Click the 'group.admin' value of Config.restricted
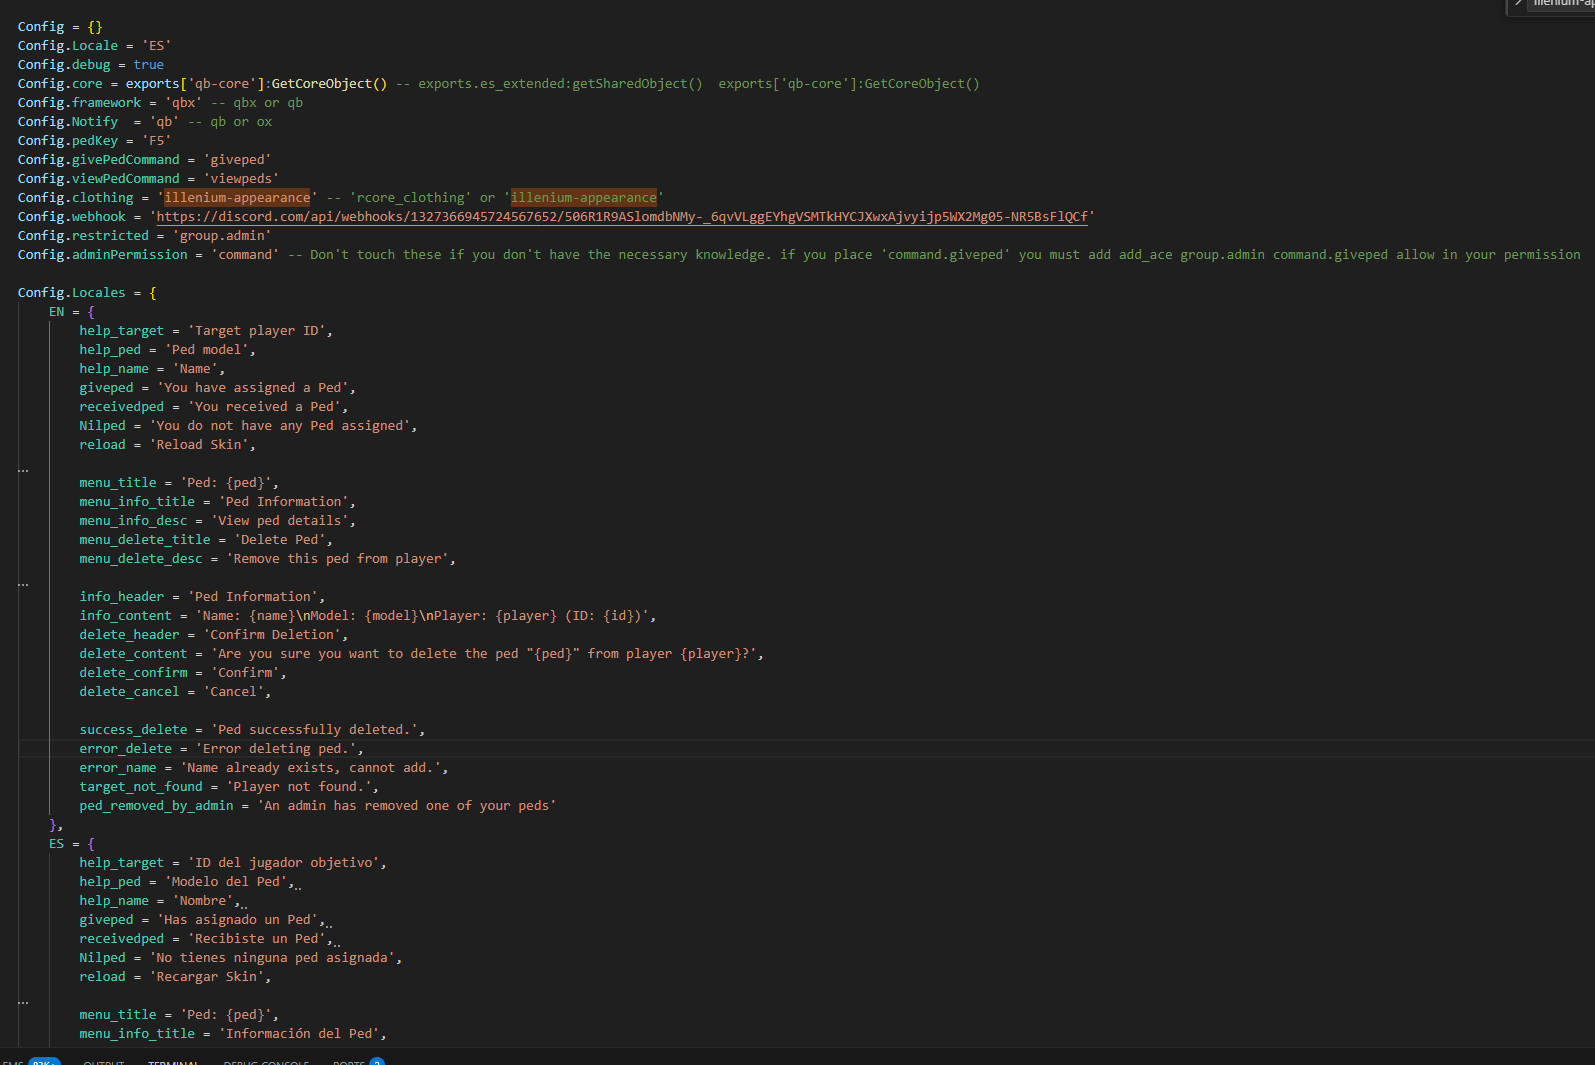 tap(222, 236)
